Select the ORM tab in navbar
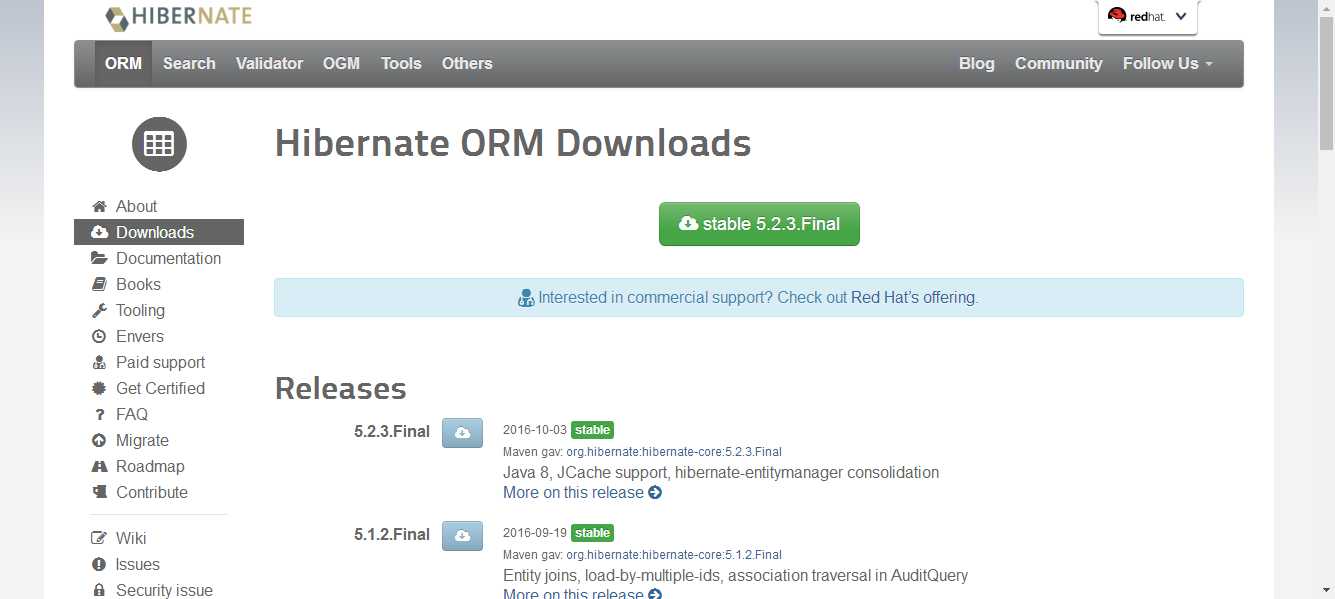Viewport: 1335px width, 599px height. tap(123, 63)
